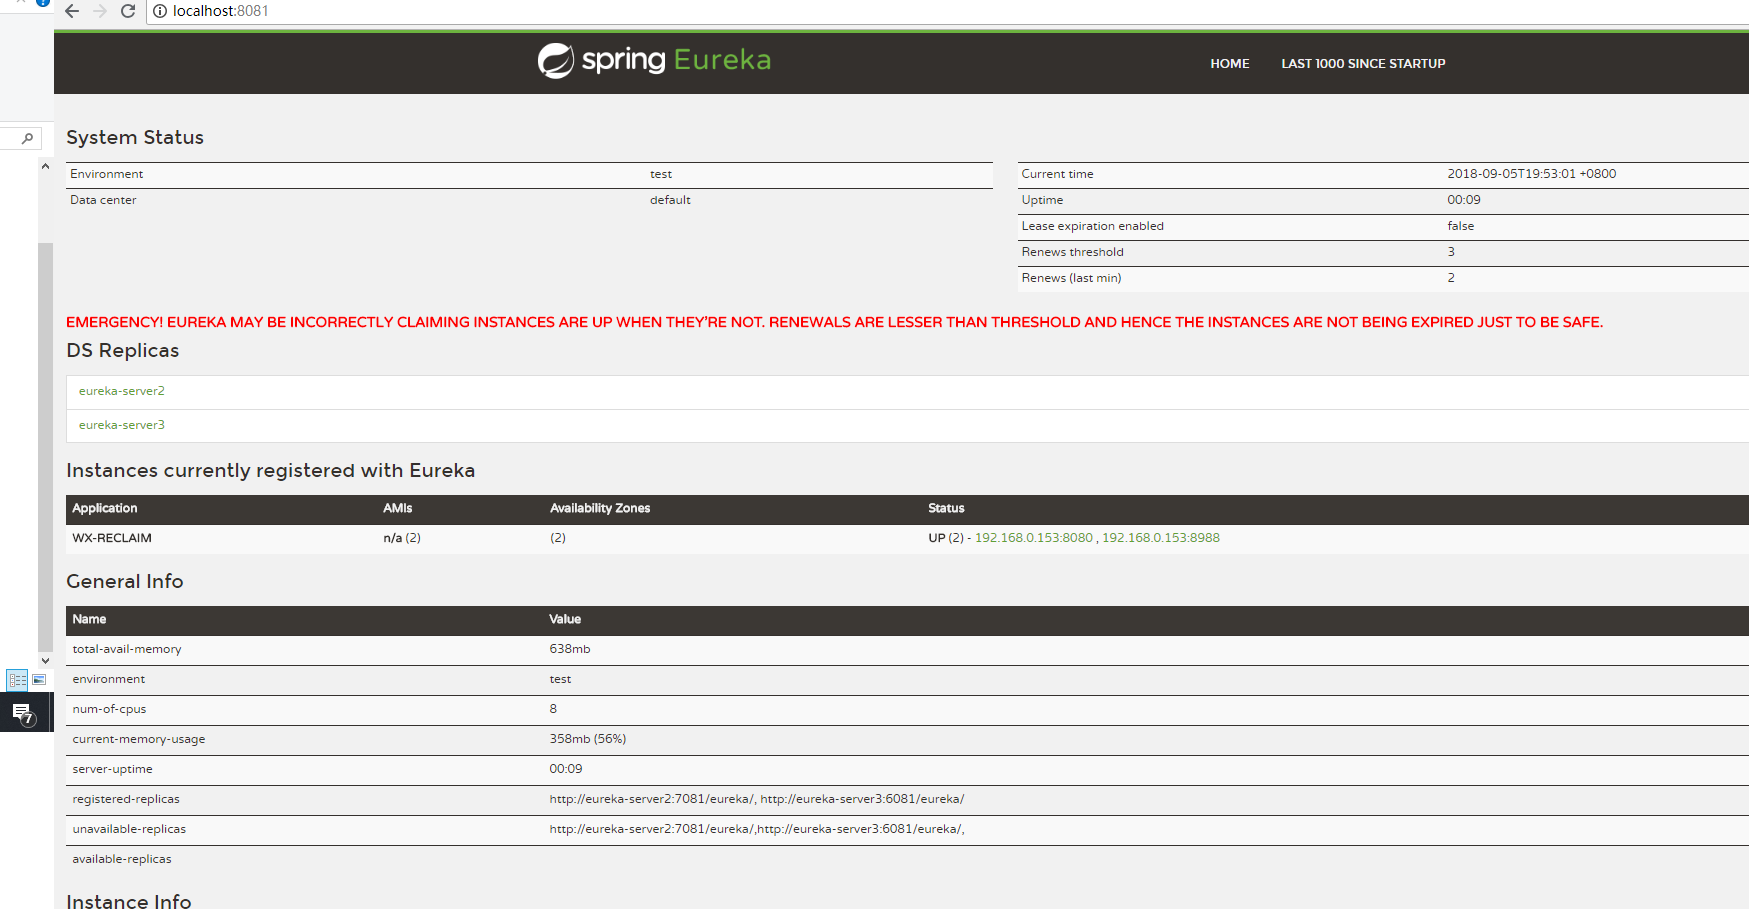Image resolution: width=1749 pixels, height=909 pixels.
Task: Click the Application column header
Action: click(x=105, y=508)
